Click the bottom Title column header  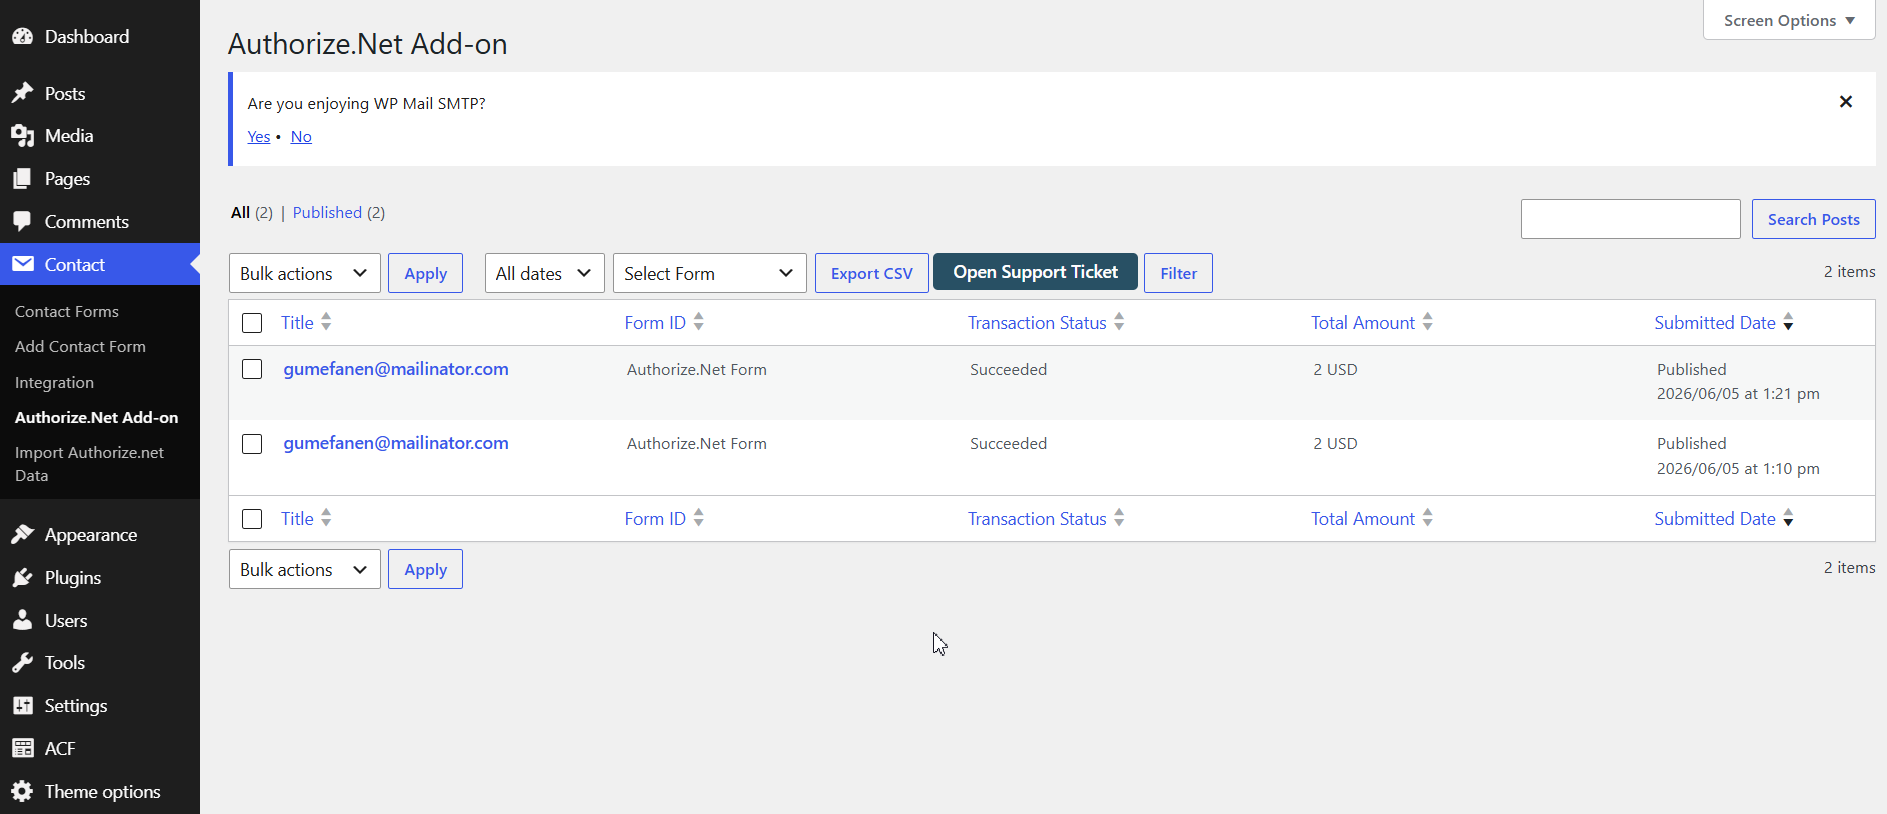point(297,519)
